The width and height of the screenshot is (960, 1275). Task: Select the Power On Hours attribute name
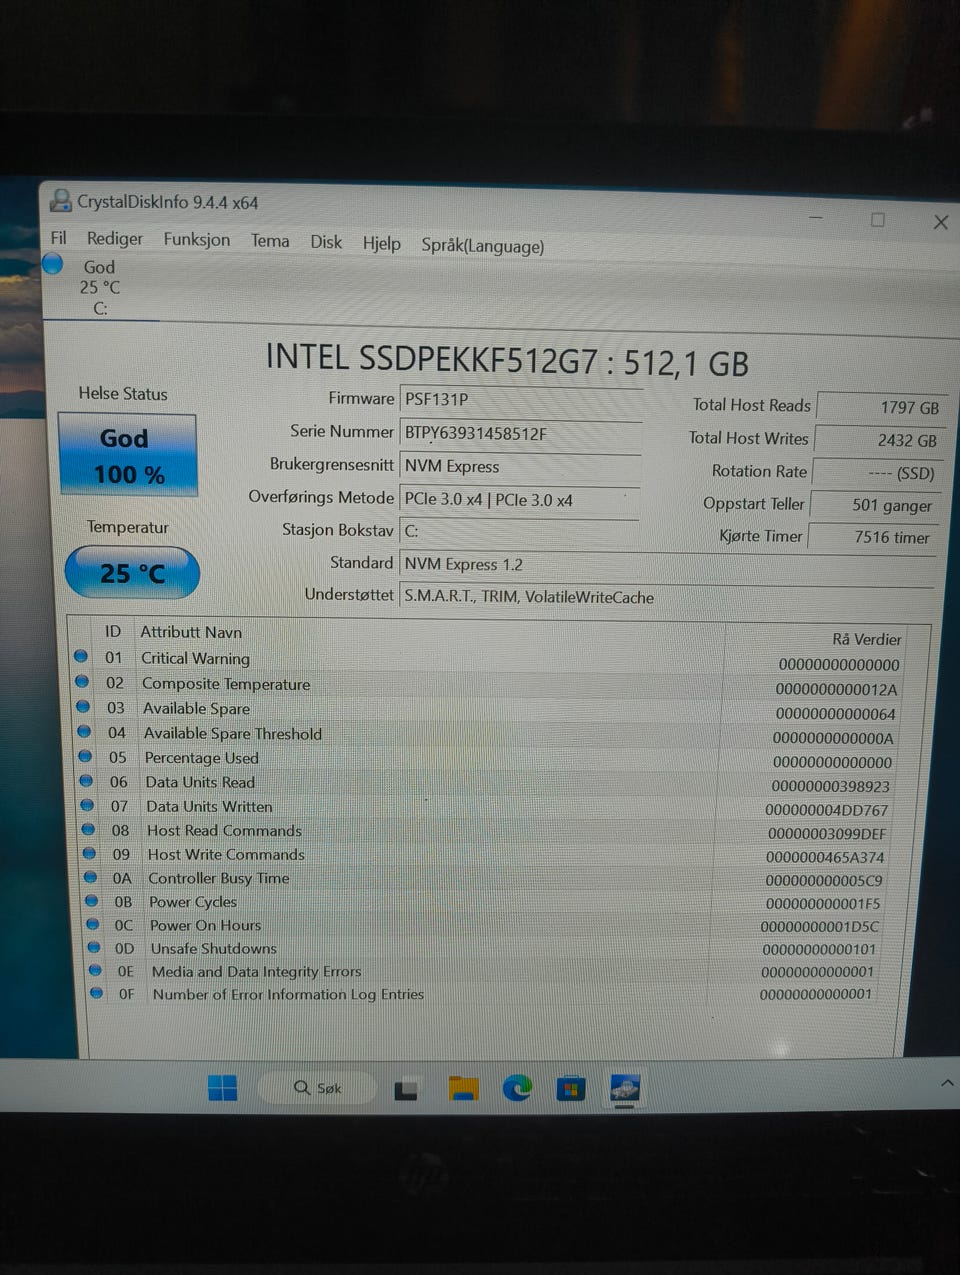point(205,926)
